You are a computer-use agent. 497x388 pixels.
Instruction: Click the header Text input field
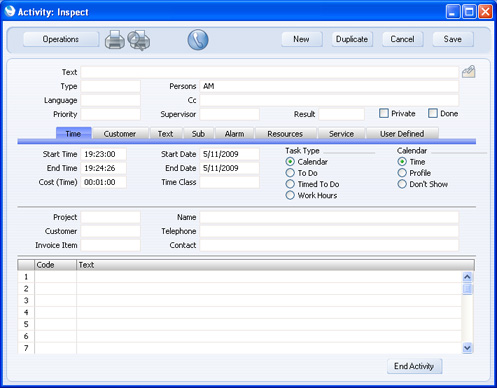click(x=270, y=72)
